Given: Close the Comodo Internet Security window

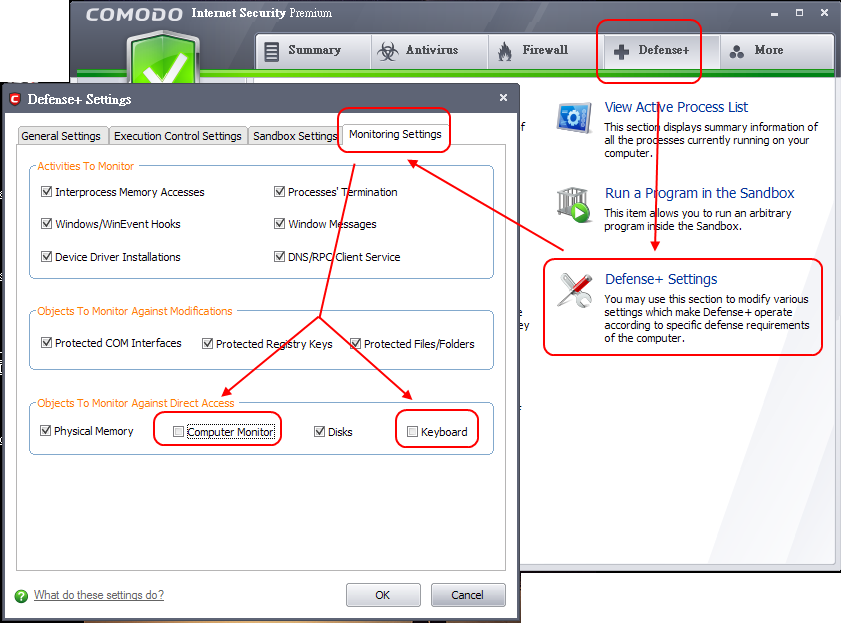Looking at the screenshot, I should [x=824, y=13].
